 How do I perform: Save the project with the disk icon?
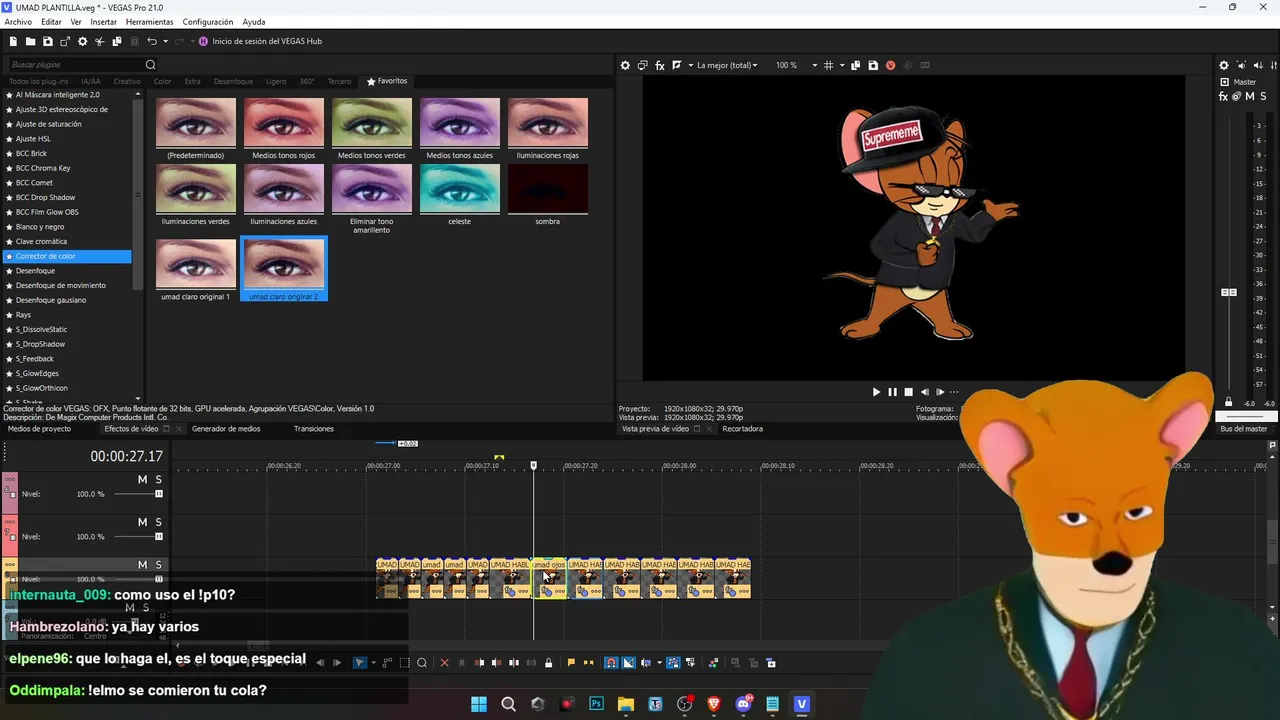click(47, 41)
